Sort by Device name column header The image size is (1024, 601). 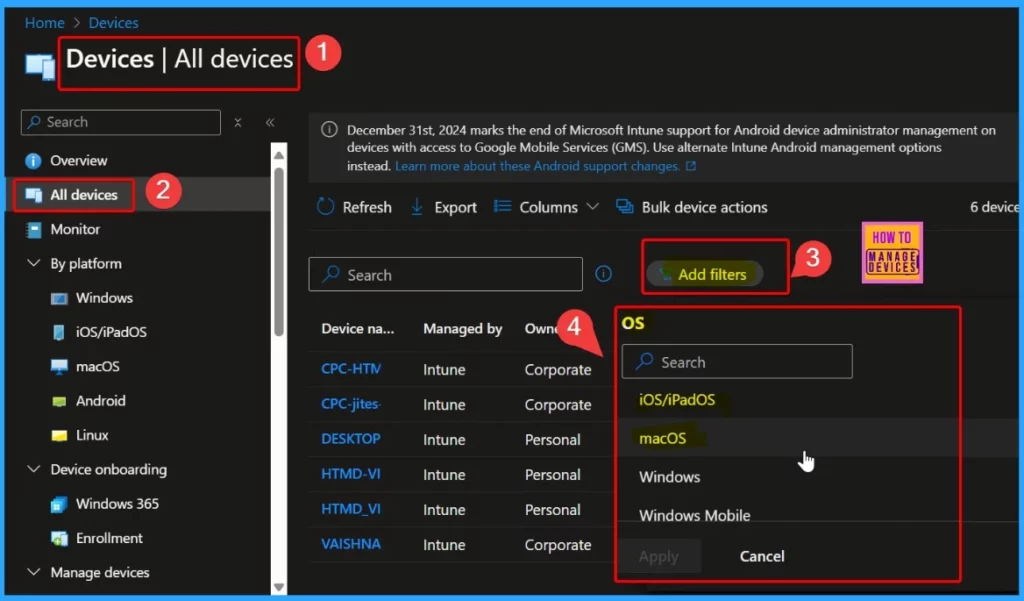[358, 329]
